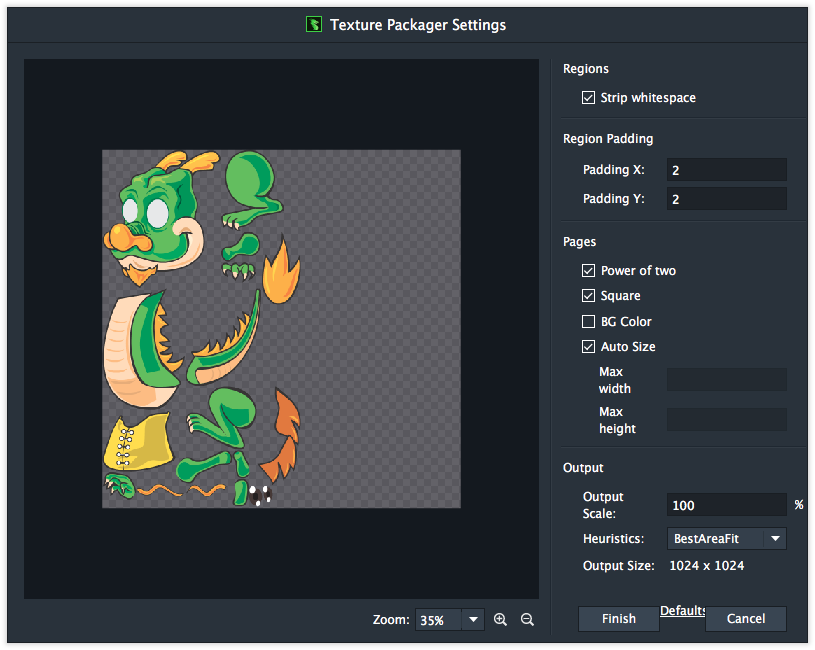
Task: Click the Texture Packager title bar icon
Action: click(313, 24)
